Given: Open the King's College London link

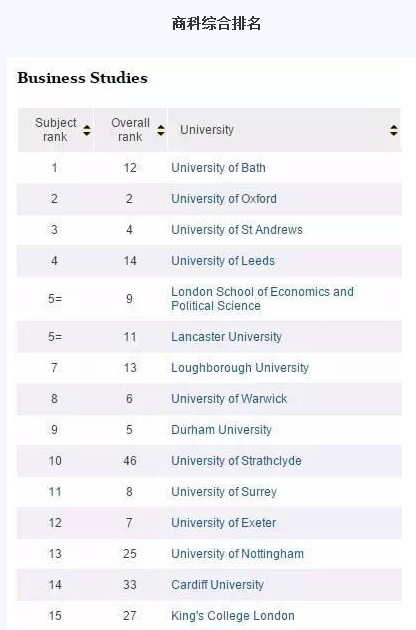Looking at the screenshot, I should [233, 616].
